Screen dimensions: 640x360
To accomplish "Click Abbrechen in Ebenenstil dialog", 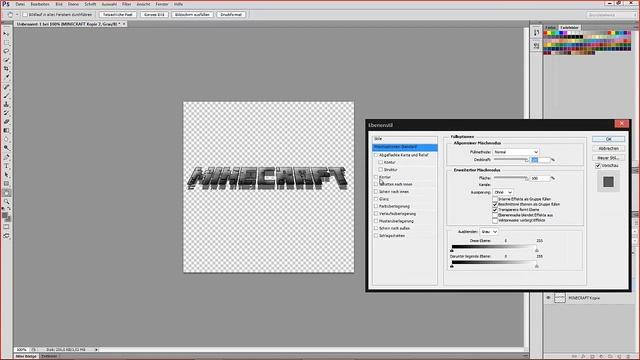I will tap(608, 149).
